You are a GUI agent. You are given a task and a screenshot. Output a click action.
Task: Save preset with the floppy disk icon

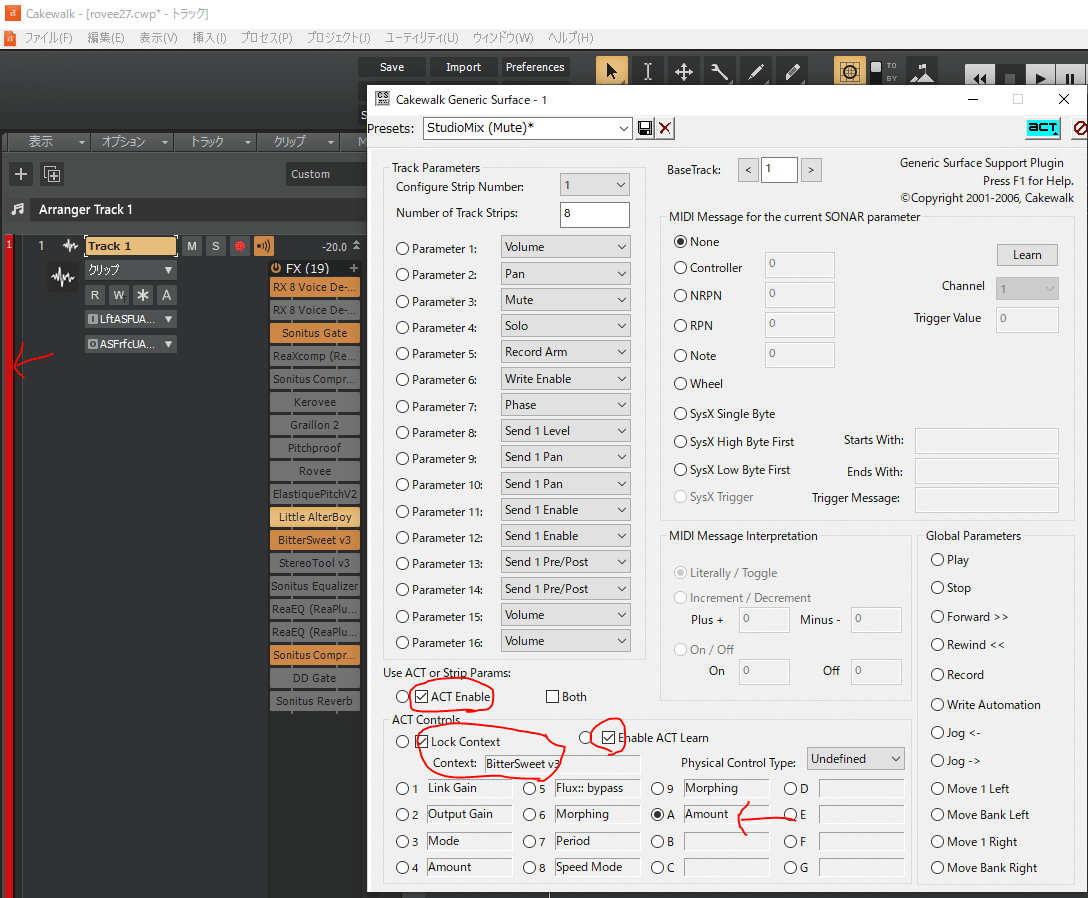(645, 128)
